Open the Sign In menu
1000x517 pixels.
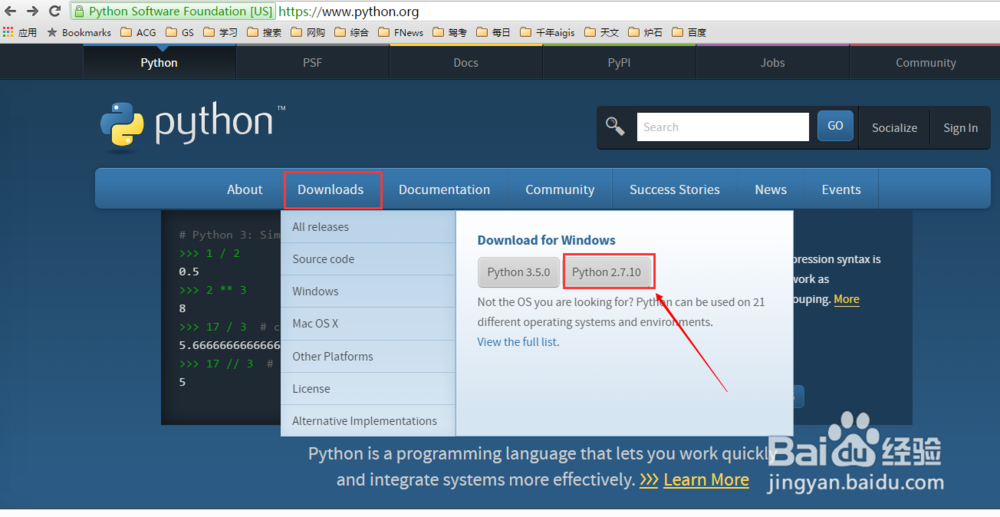960,127
